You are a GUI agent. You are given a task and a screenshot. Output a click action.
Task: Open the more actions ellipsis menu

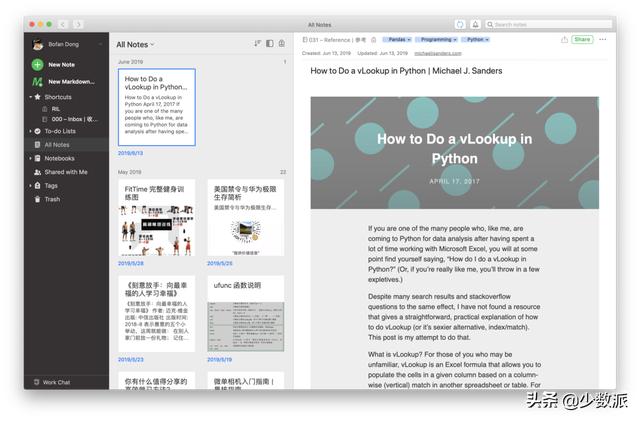(603, 40)
